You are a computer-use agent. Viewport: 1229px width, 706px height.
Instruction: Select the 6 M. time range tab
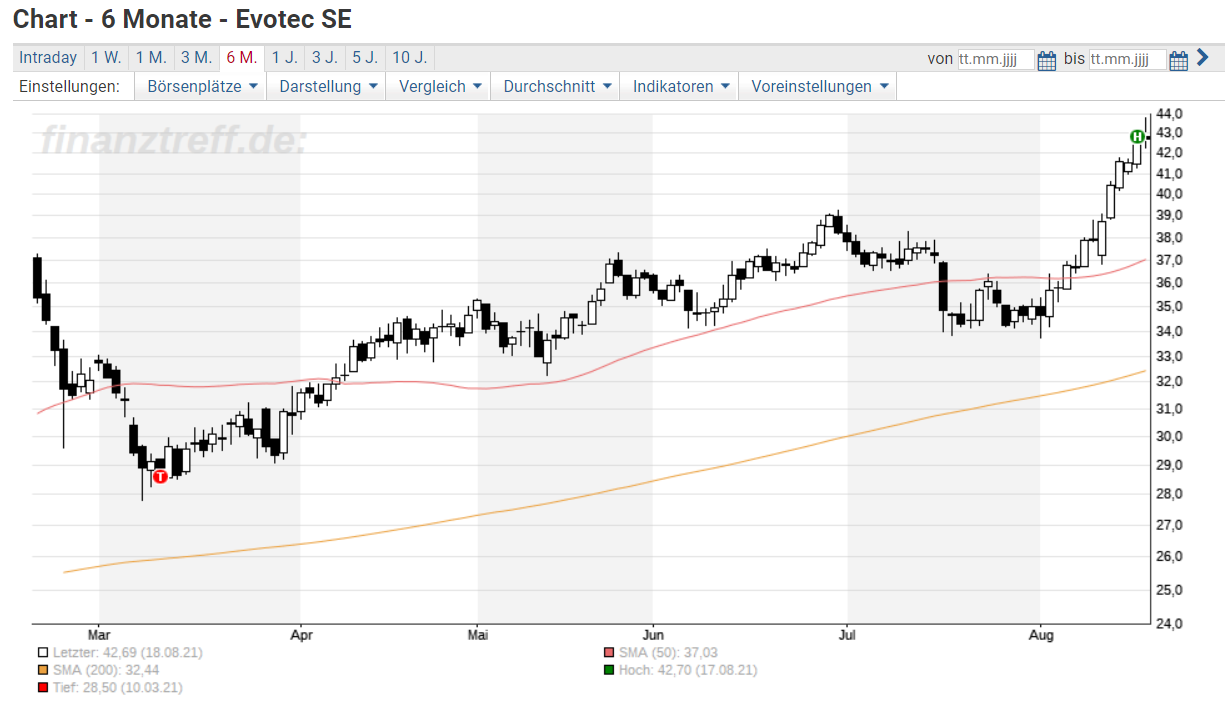pos(242,58)
